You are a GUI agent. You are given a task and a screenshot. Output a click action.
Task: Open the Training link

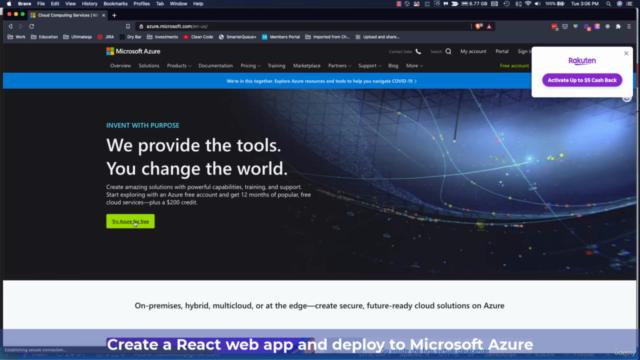pyautogui.click(x=276, y=66)
